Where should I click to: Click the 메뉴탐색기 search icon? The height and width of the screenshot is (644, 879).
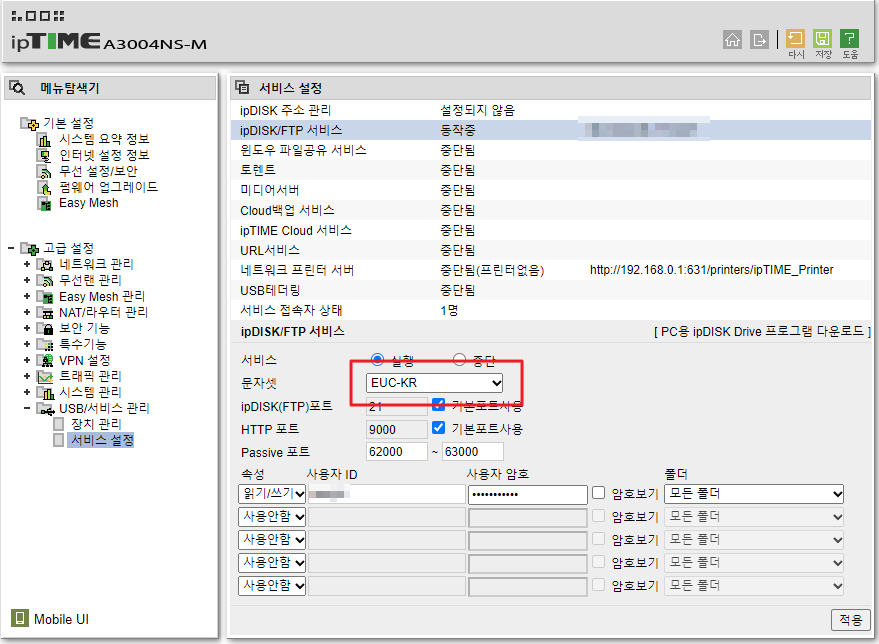pyautogui.click(x=17, y=87)
